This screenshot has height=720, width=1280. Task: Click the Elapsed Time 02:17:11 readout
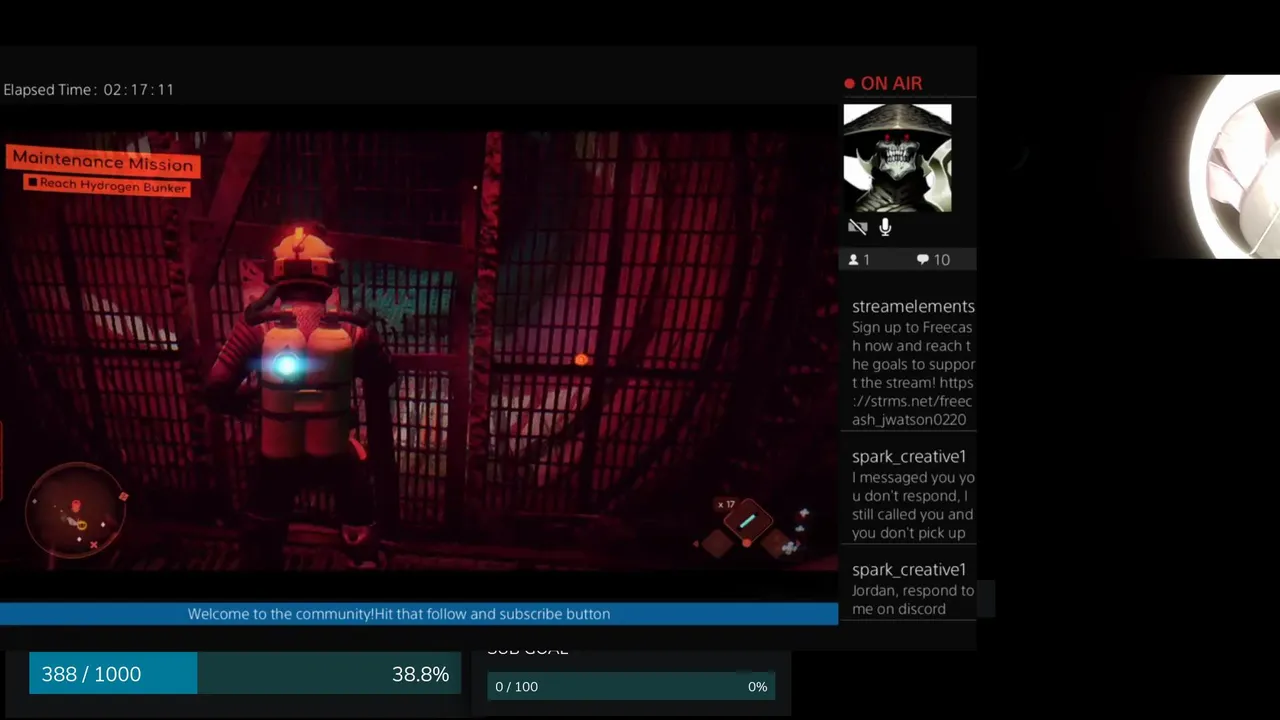(89, 90)
